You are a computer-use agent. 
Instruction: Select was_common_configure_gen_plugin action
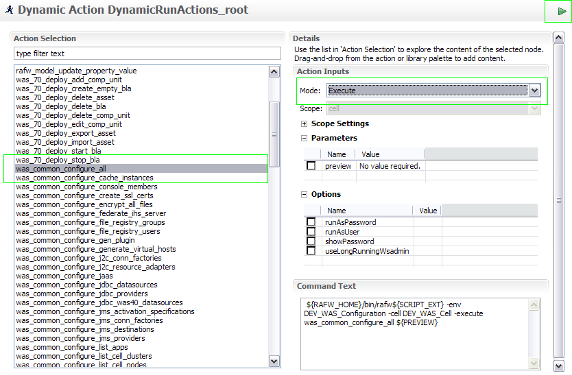(x=75, y=240)
